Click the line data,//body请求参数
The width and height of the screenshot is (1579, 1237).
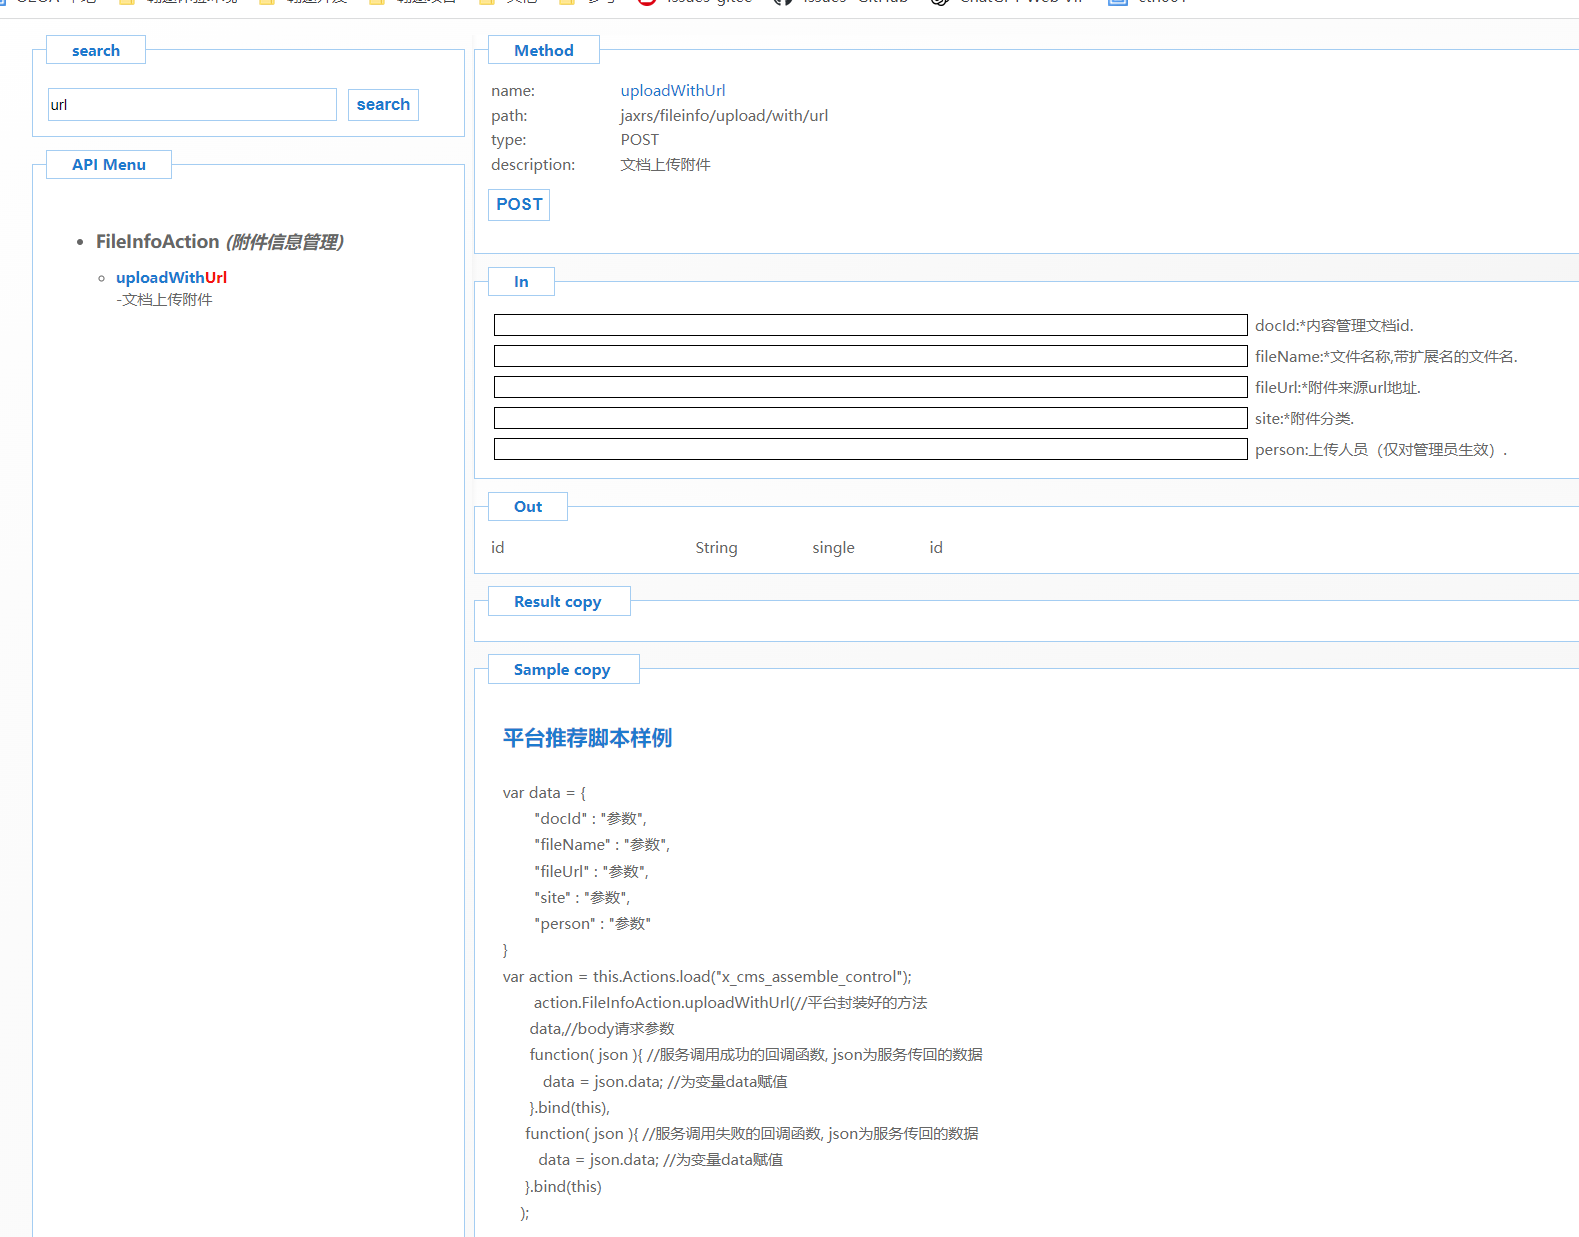coord(602,1029)
